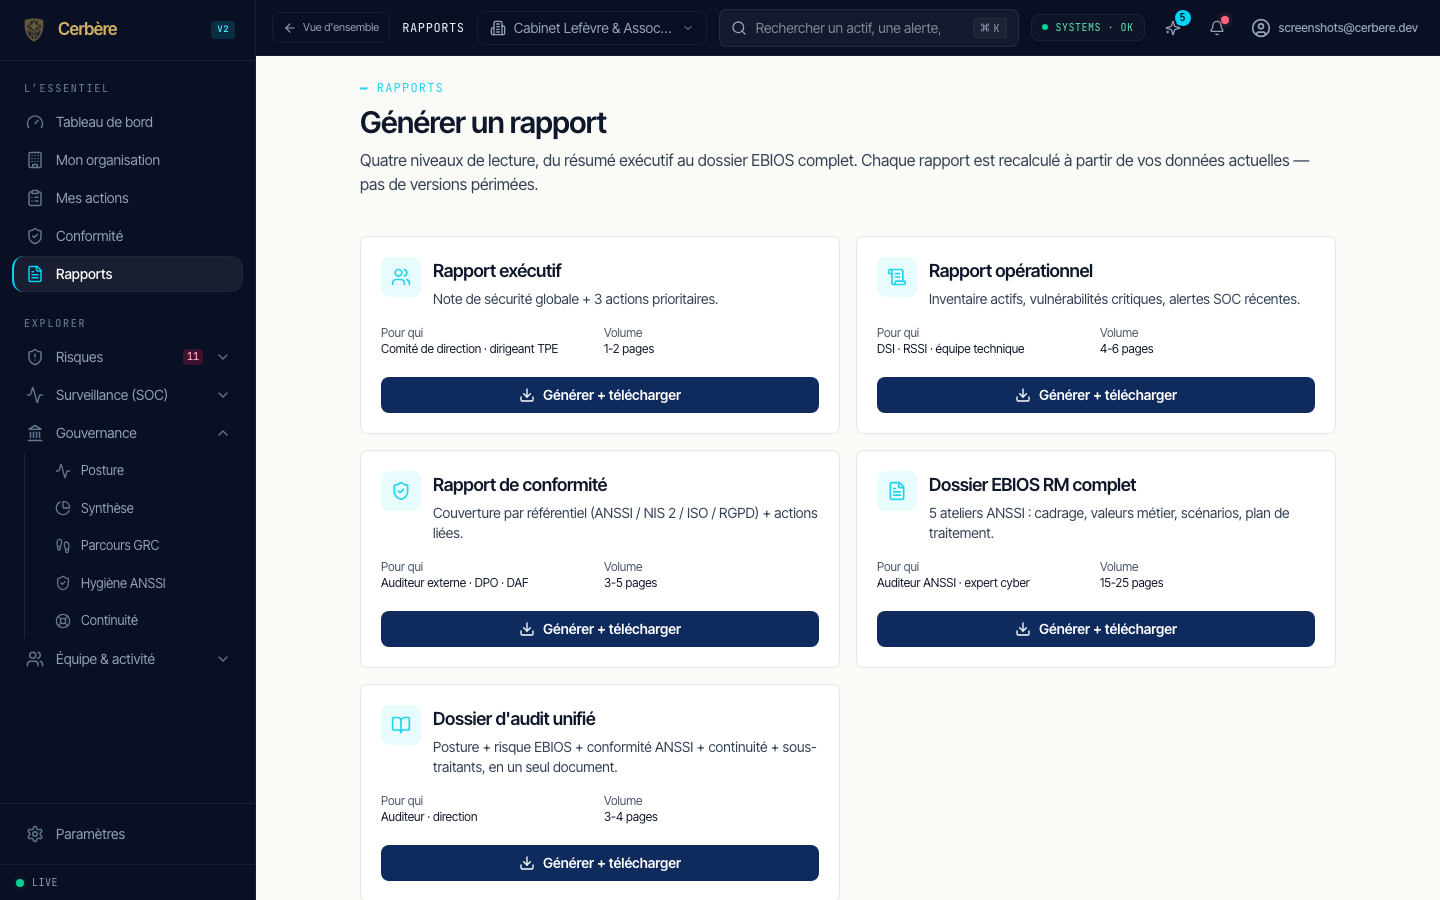Click the Surveillance (SOC) pulse icon
Viewport: 1440px width, 900px height.
(35, 395)
